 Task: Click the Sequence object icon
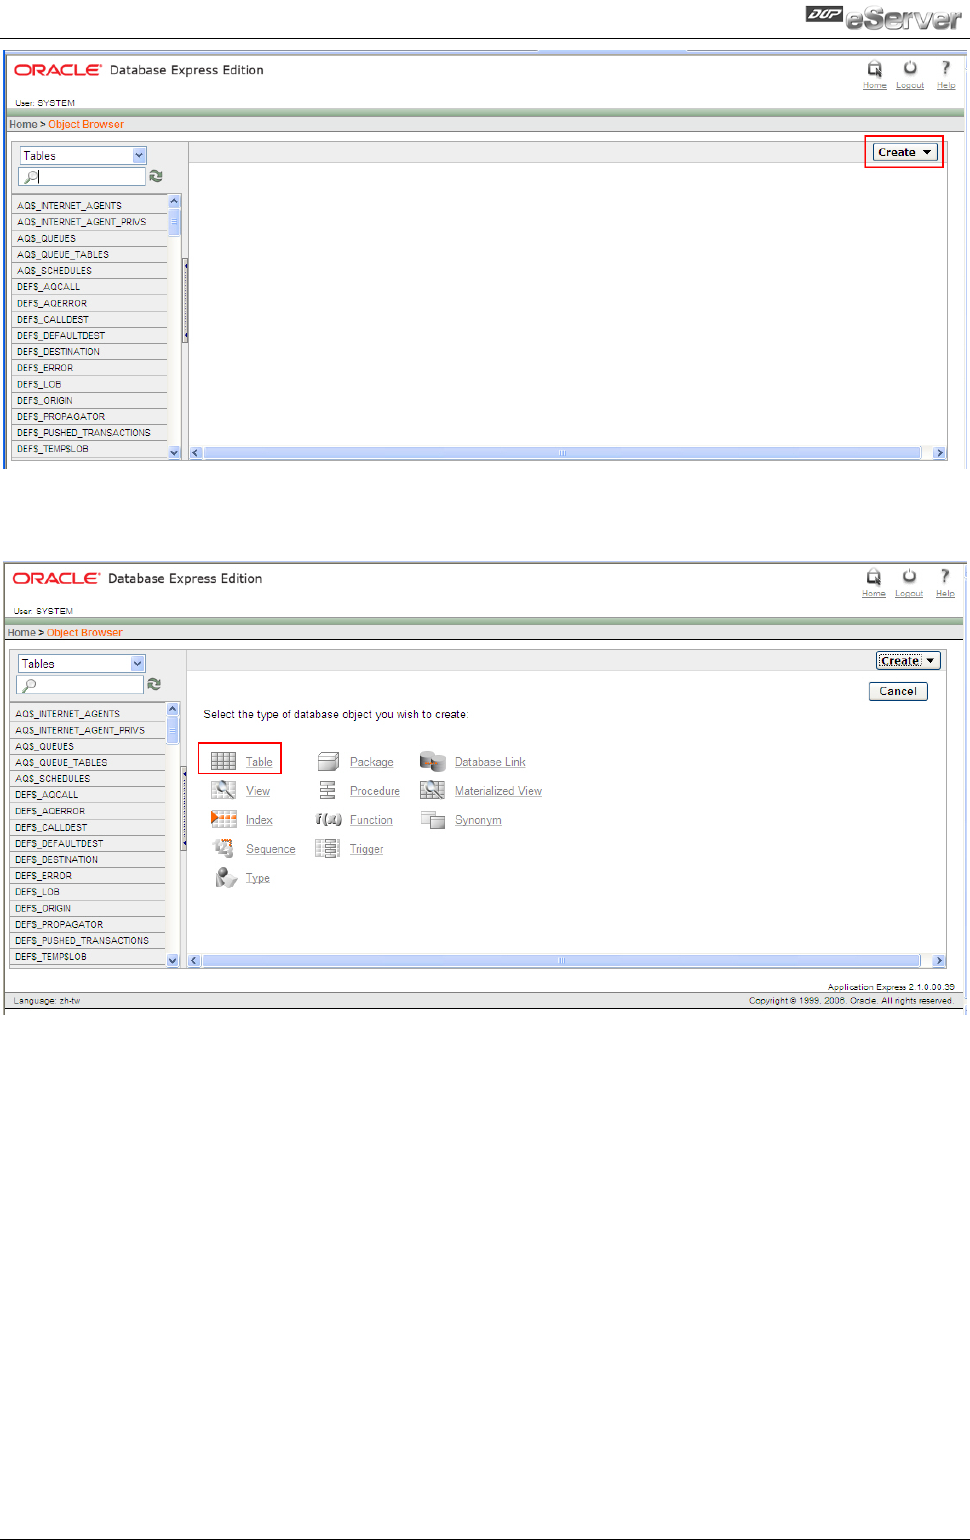click(x=223, y=848)
